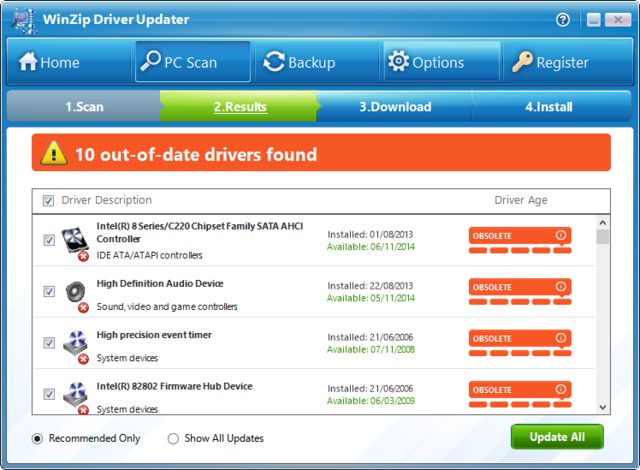
Task: Select the 1.Scan step
Action: [x=84, y=106]
